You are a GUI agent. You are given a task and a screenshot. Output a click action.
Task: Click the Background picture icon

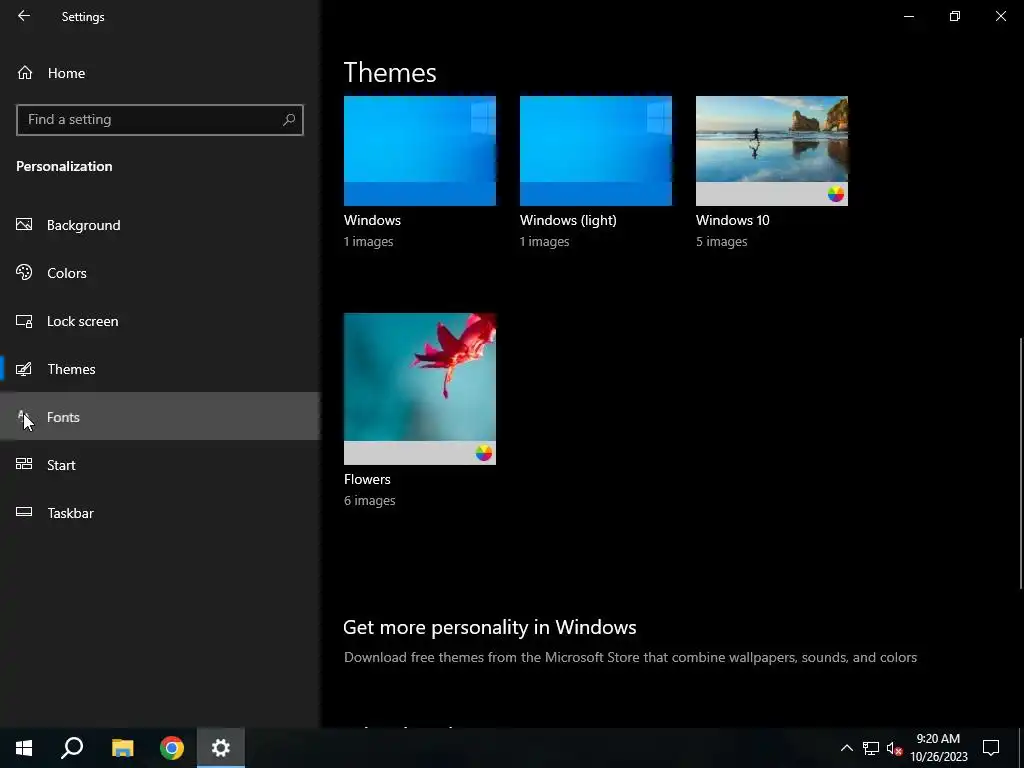click(24, 225)
